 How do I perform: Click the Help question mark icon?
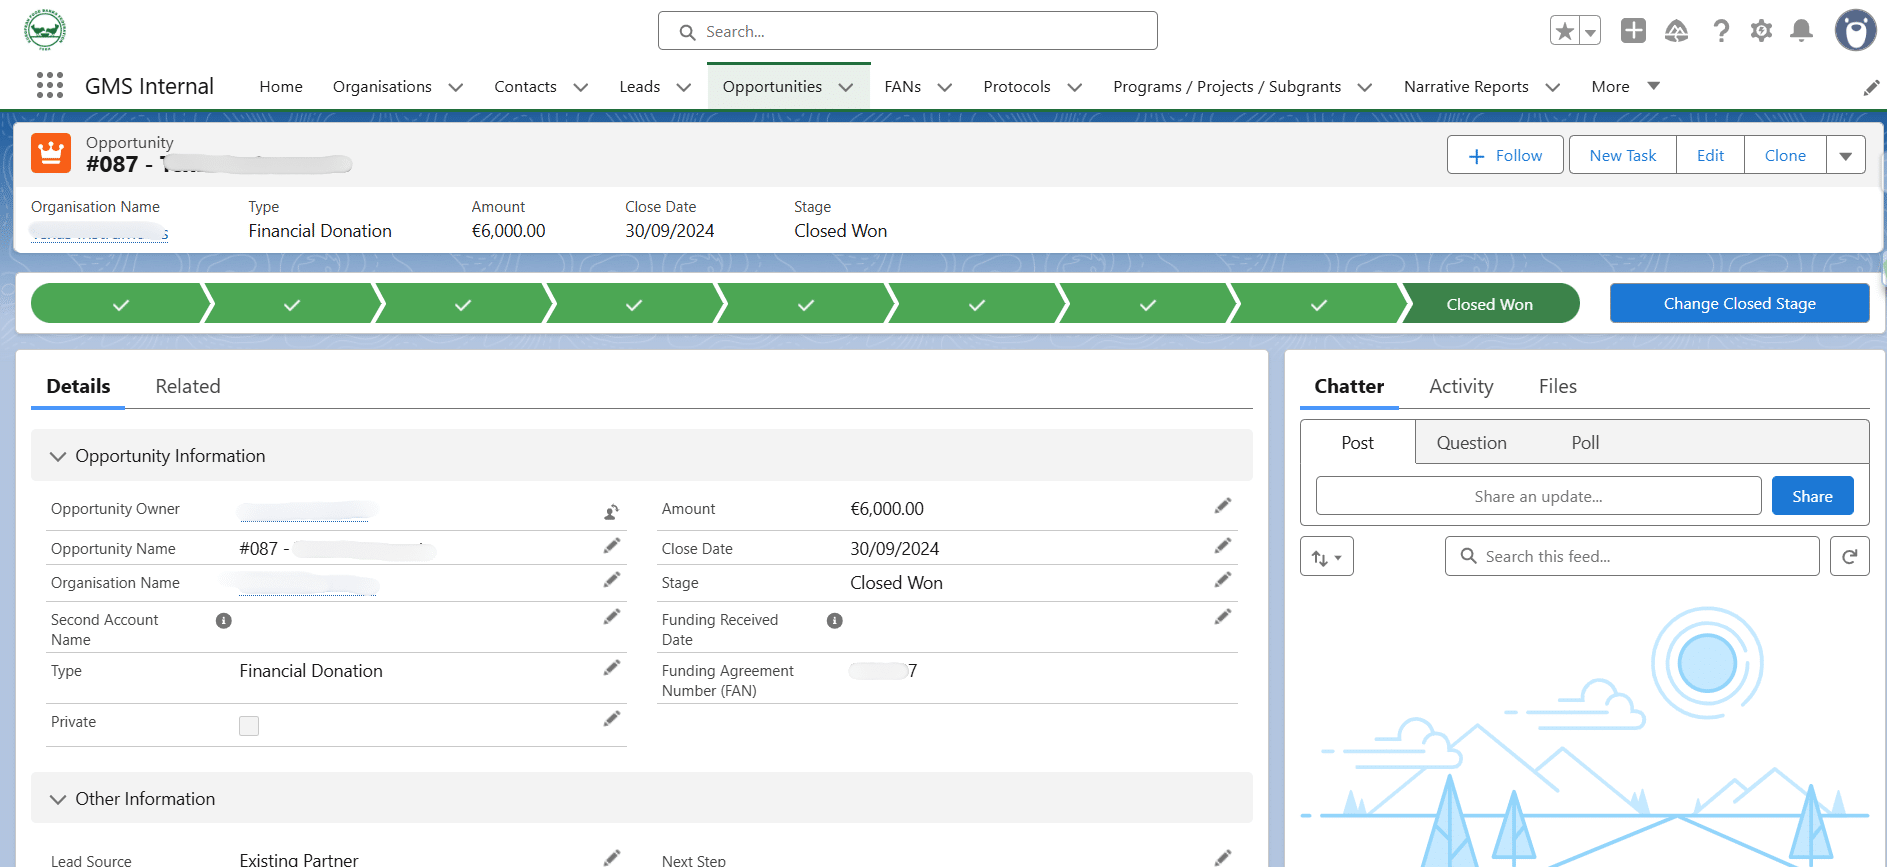(x=1721, y=31)
